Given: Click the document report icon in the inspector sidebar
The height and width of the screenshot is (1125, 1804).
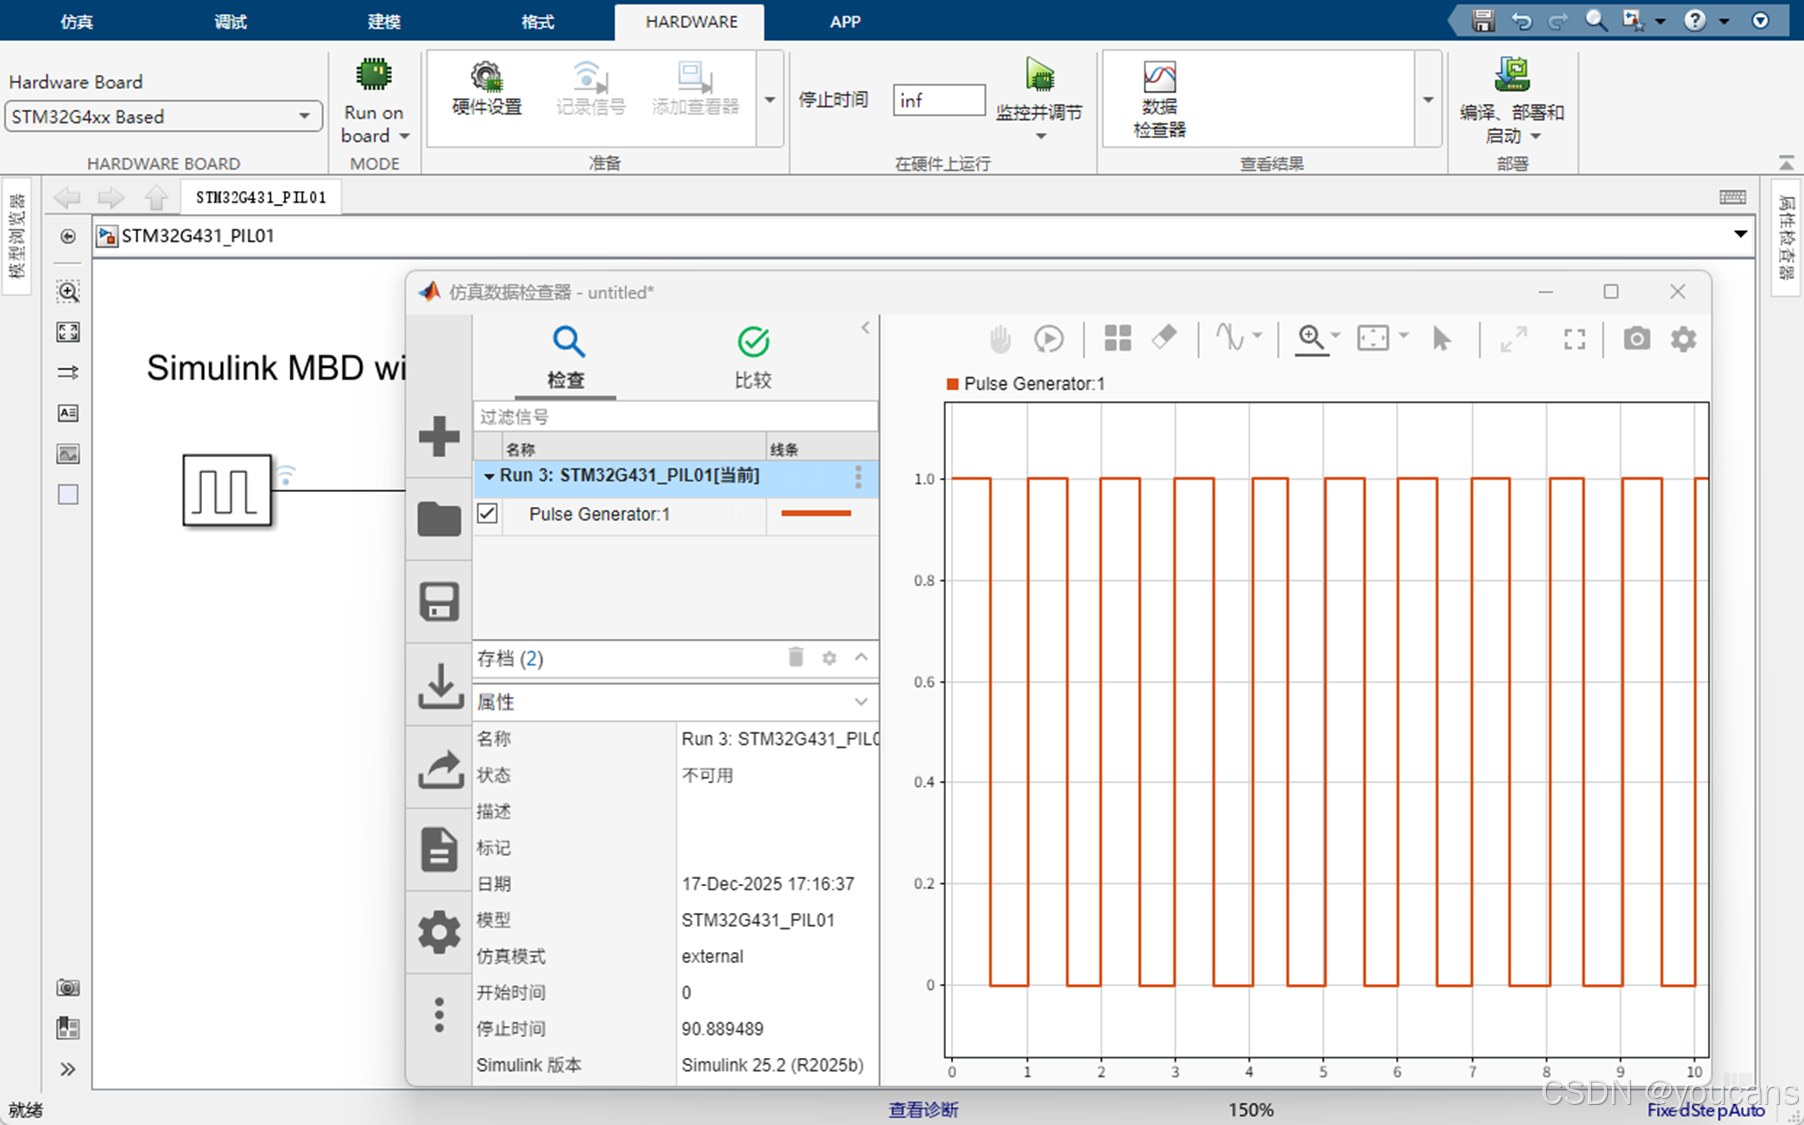Looking at the screenshot, I should pos(439,850).
